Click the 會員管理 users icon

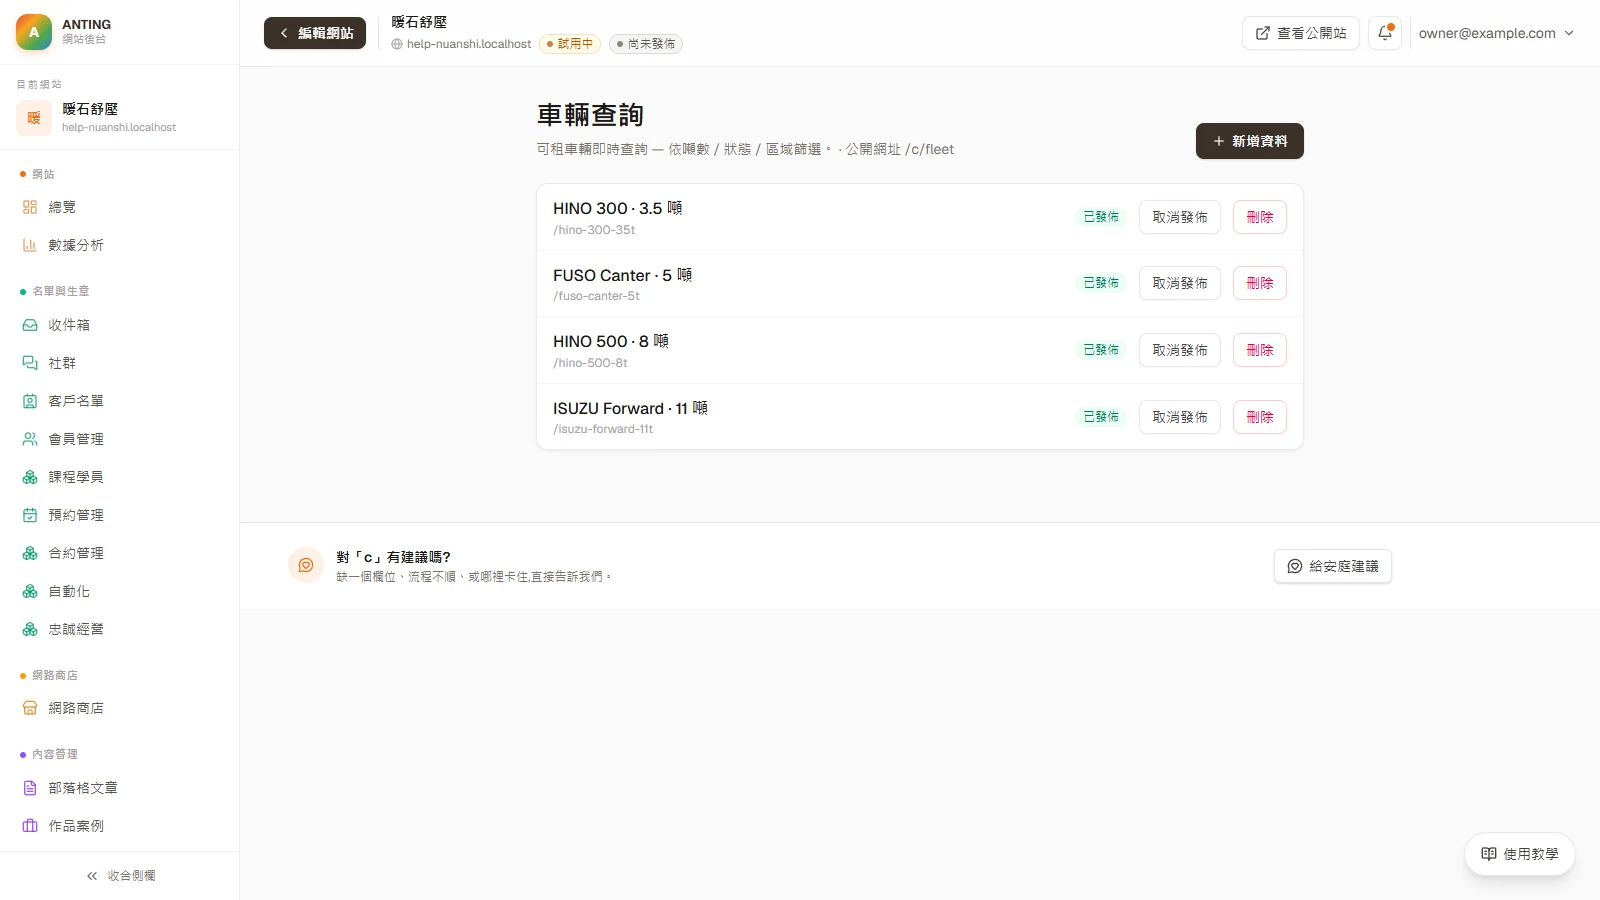tap(30, 439)
